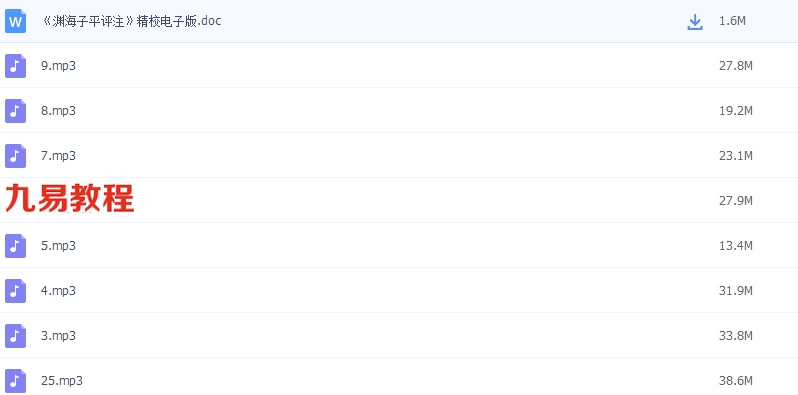Click the Word document file icon
Image resolution: width=798 pixels, height=395 pixels.
15,21
